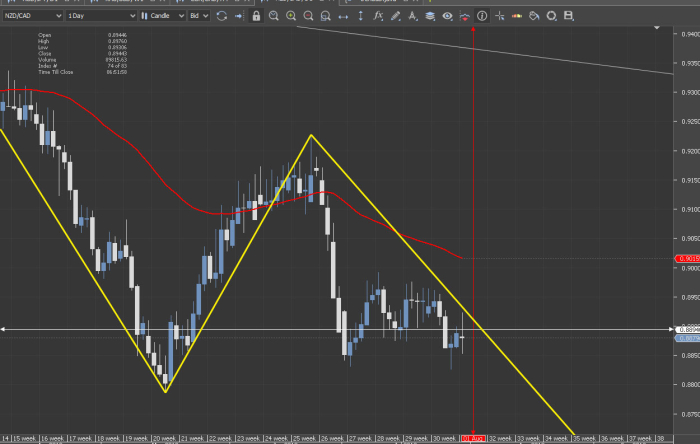Click the zoom to area magnifier icon

[x=274, y=16]
